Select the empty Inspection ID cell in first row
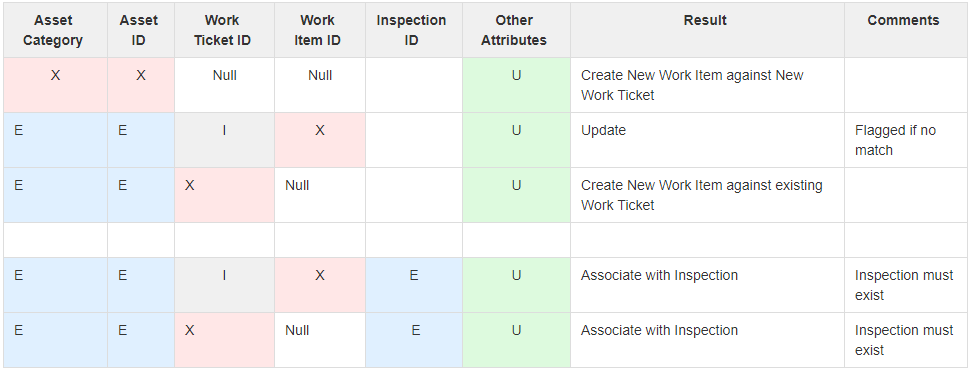This screenshot has height=368, width=968. pyautogui.click(x=414, y=85)
